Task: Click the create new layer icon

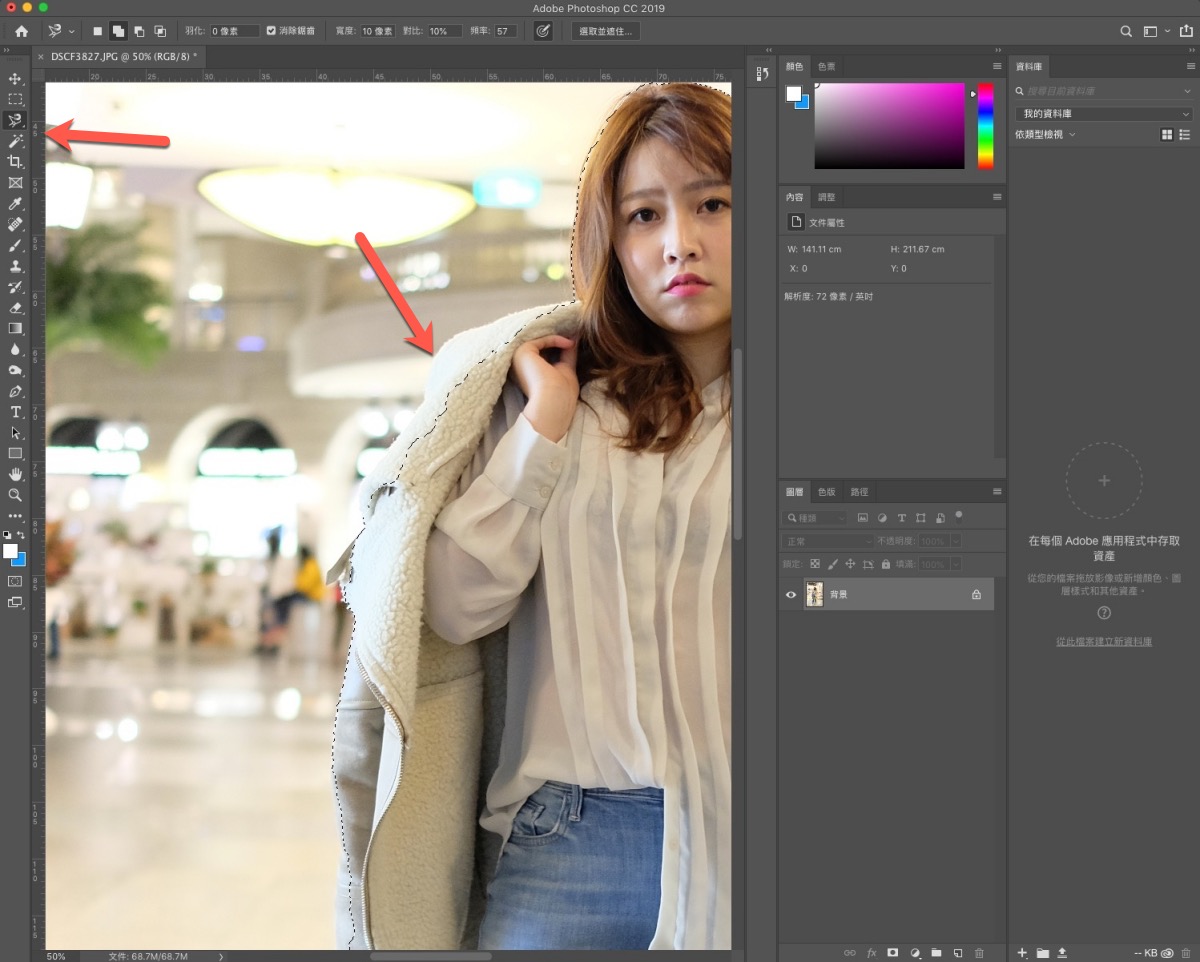Action: [957, 953]
